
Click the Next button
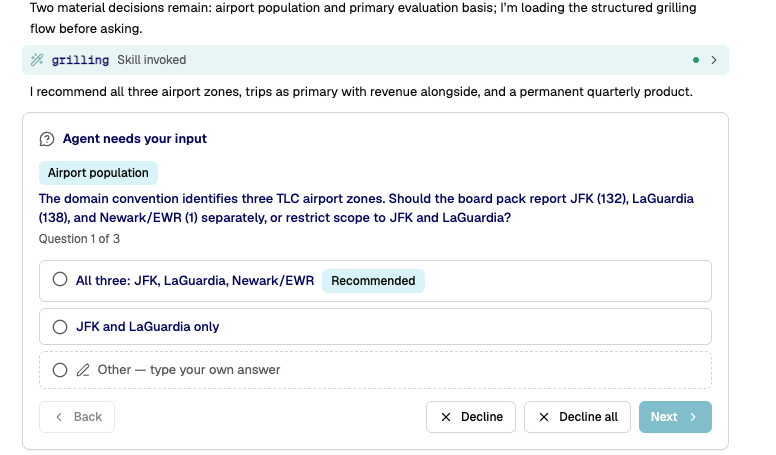click(675, 417)
